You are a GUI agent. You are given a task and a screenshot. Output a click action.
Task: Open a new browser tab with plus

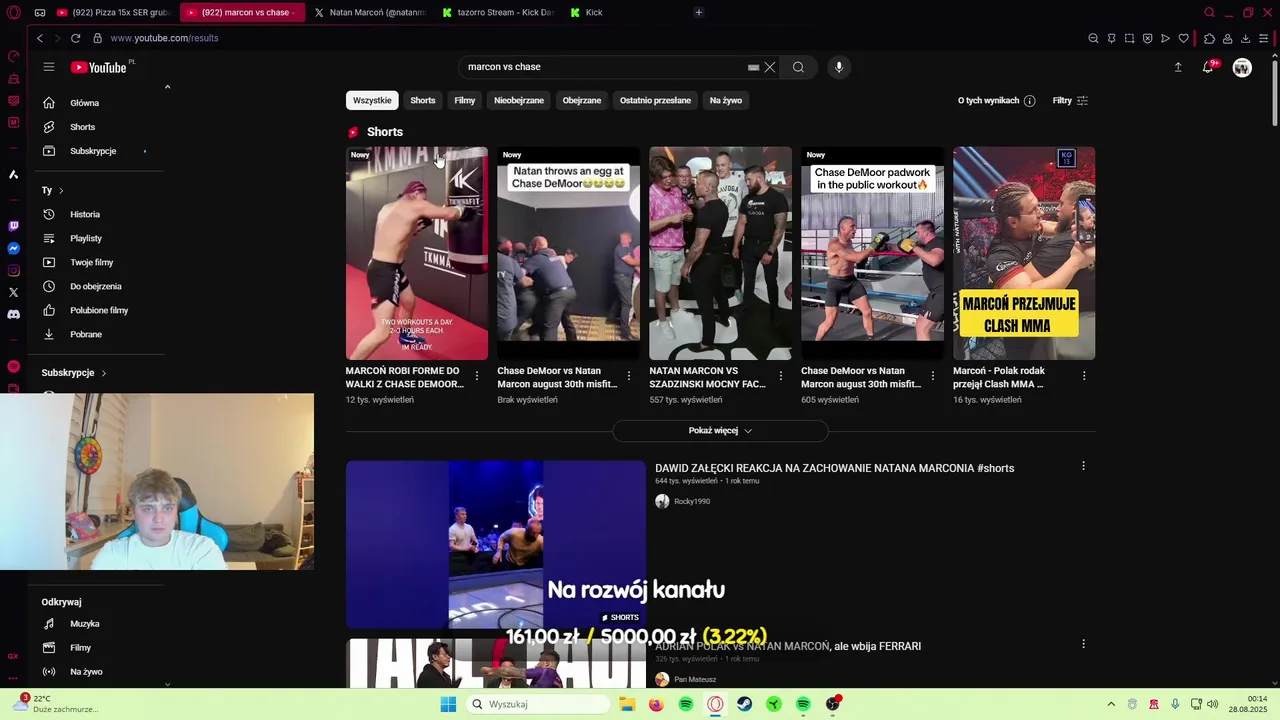pyautogui.click(x=699, y=12)
